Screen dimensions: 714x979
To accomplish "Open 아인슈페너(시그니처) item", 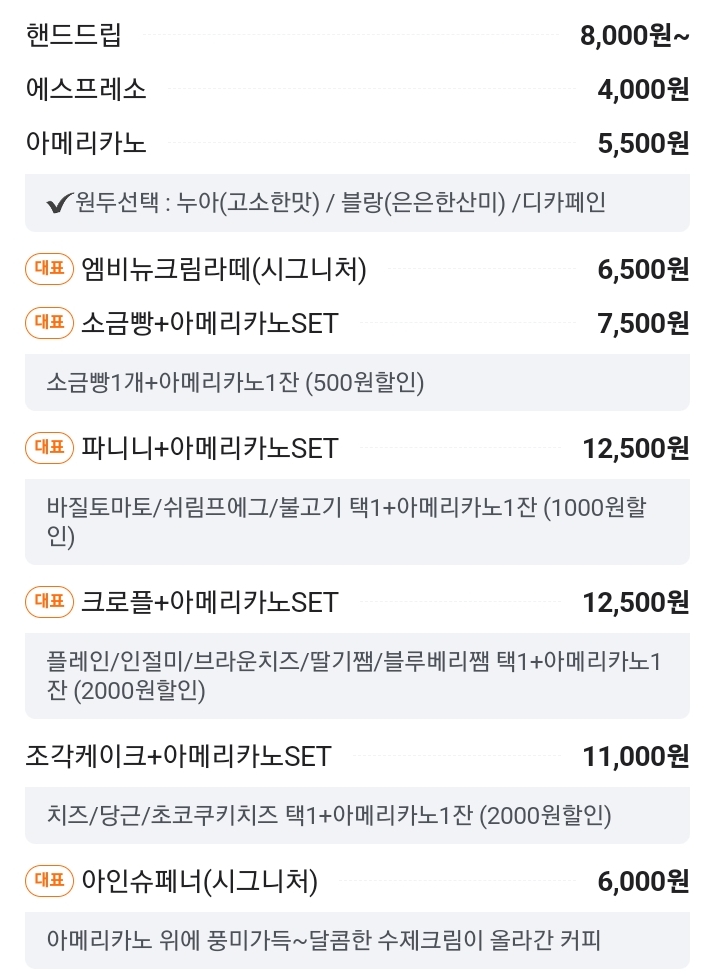I will pos(357,880).
